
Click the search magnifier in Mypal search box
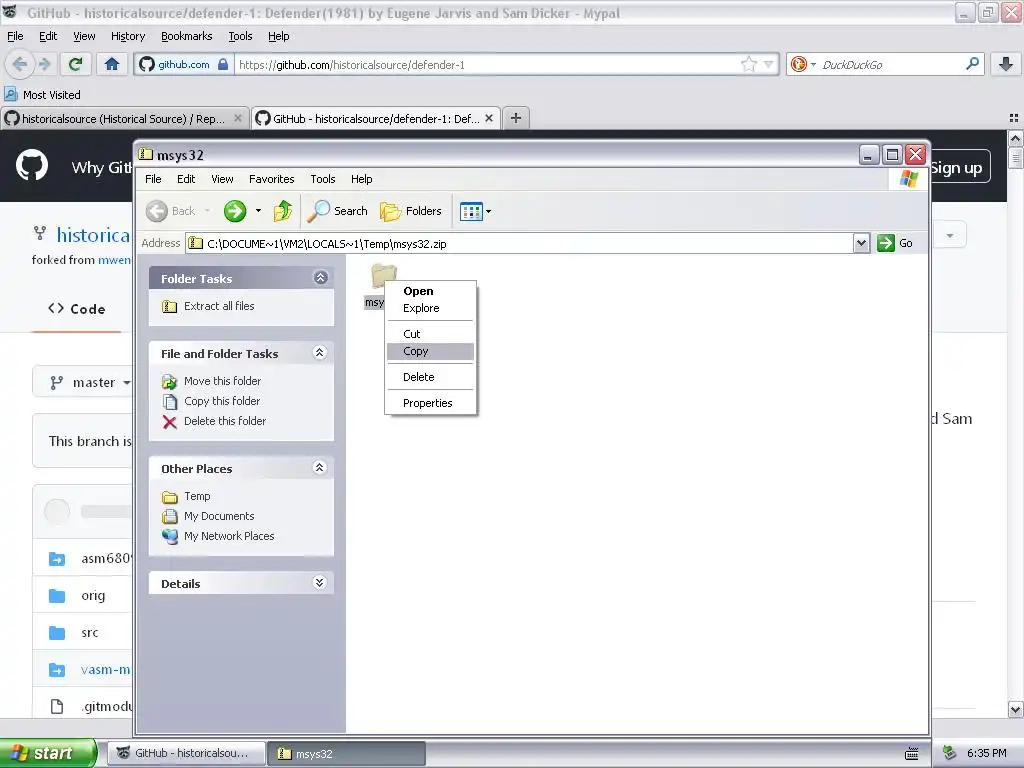click(972, 64)
